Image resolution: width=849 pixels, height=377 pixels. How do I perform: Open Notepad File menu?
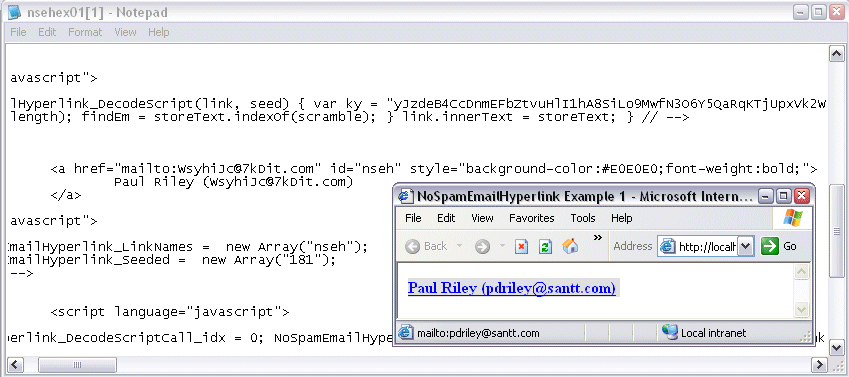coord(18,32)
